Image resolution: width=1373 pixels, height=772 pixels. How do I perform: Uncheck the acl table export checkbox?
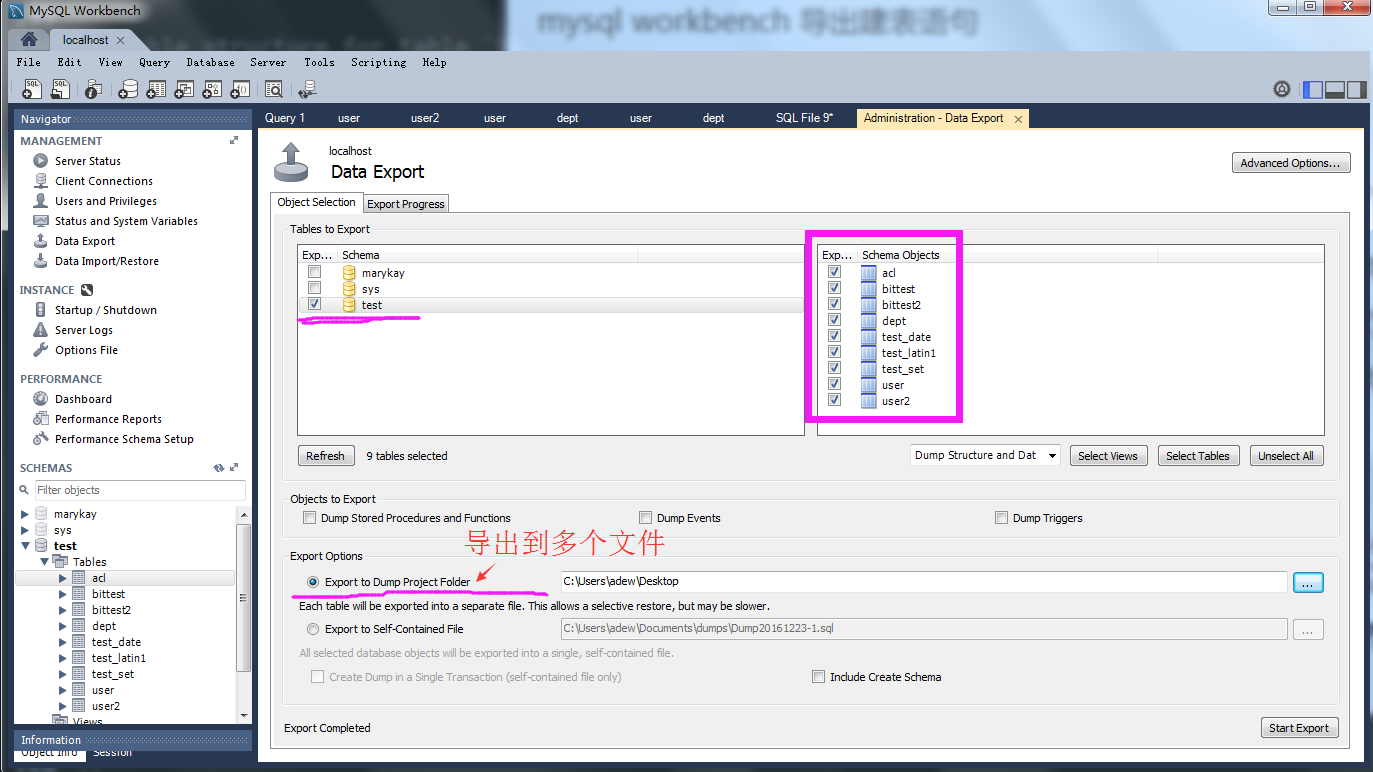(x=834, y=272)
